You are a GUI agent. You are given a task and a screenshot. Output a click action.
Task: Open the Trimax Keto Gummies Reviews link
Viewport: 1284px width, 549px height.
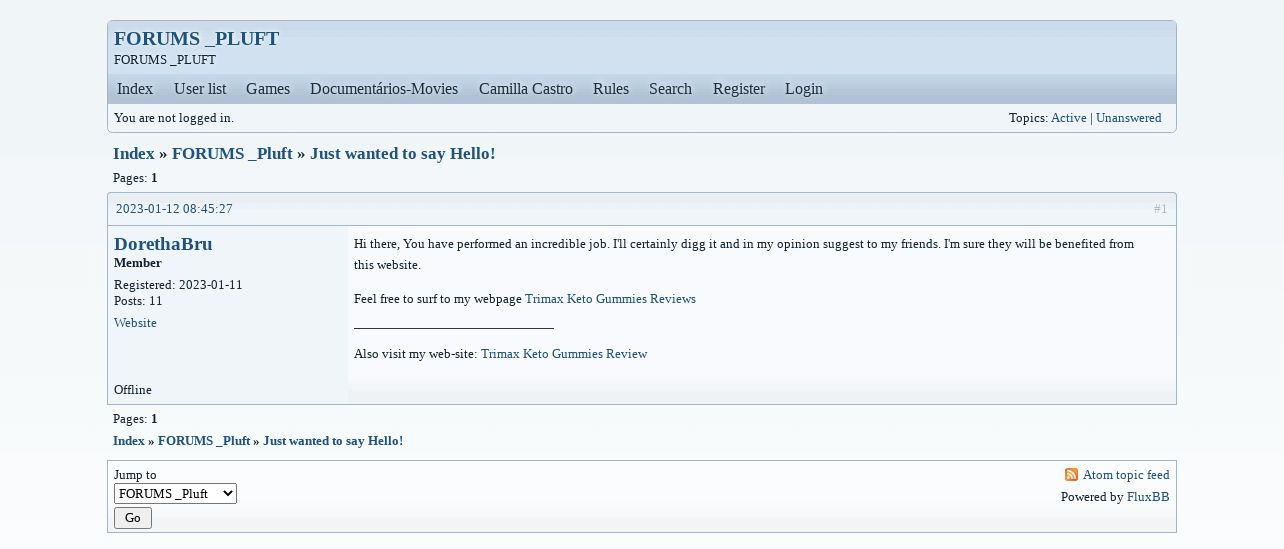pyautogui.click(x=610, y=299)
